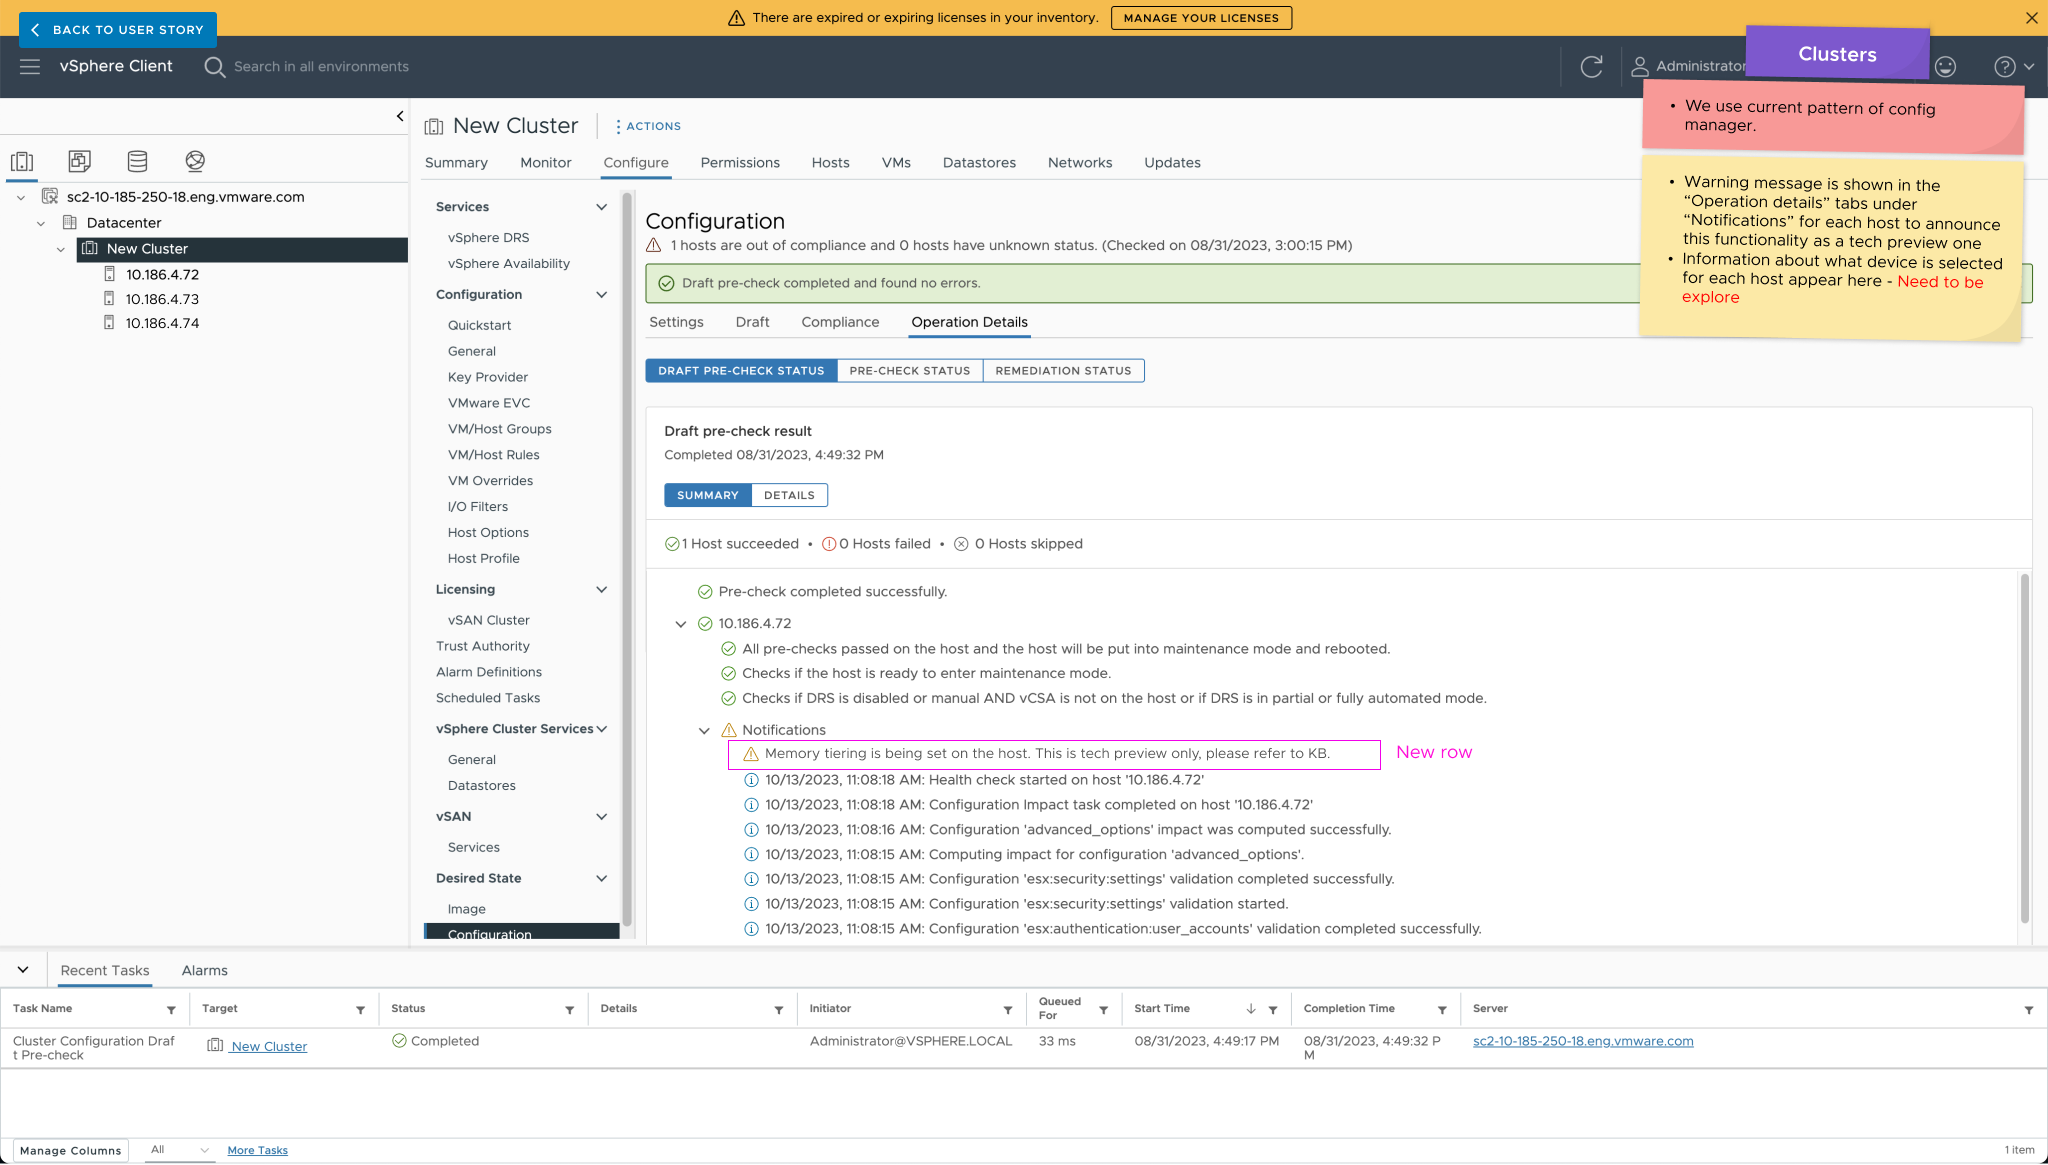Screen dimensions: 2048x1165
Task: Switch to the Monitor tab
Action: (x=545, y=163)
